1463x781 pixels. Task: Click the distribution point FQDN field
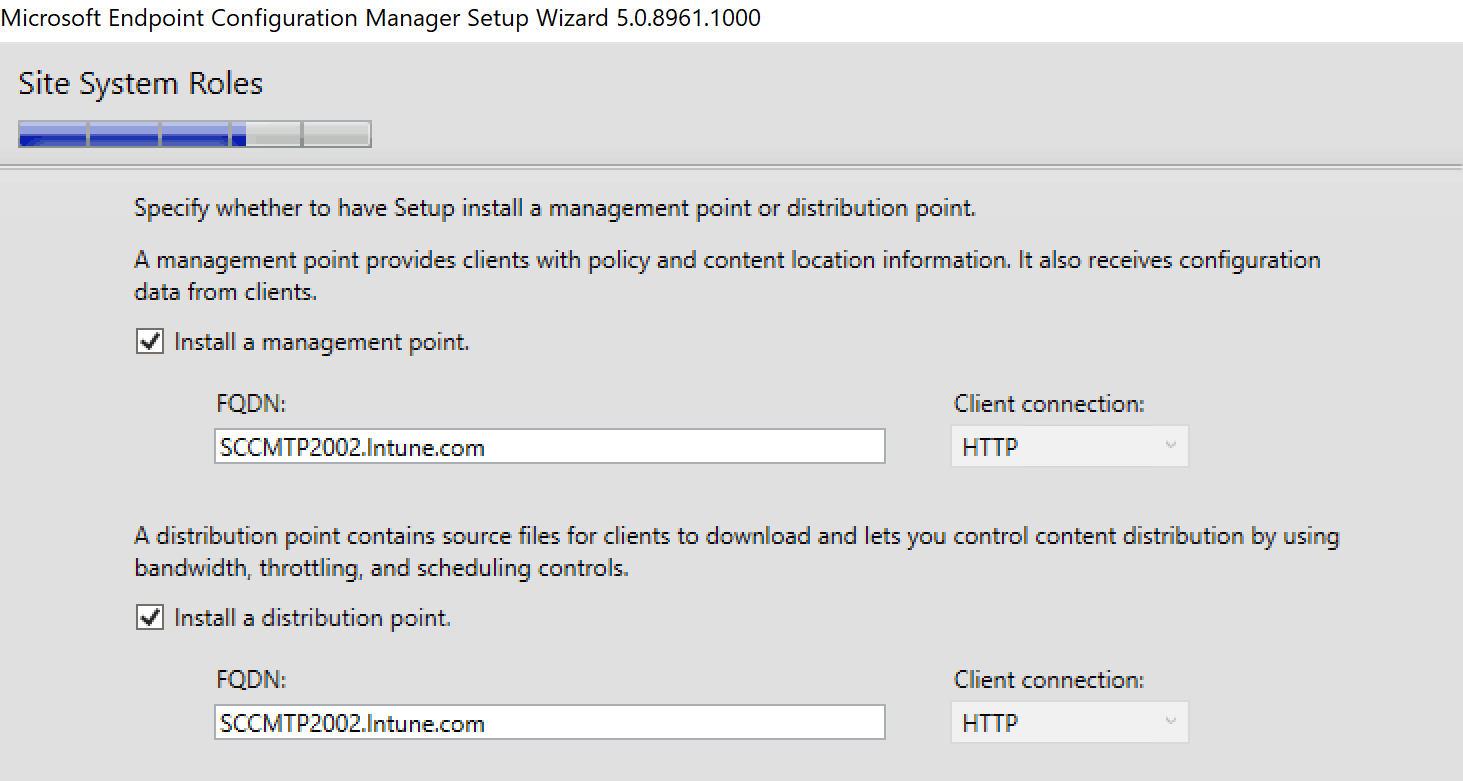(x=550, y=722)
